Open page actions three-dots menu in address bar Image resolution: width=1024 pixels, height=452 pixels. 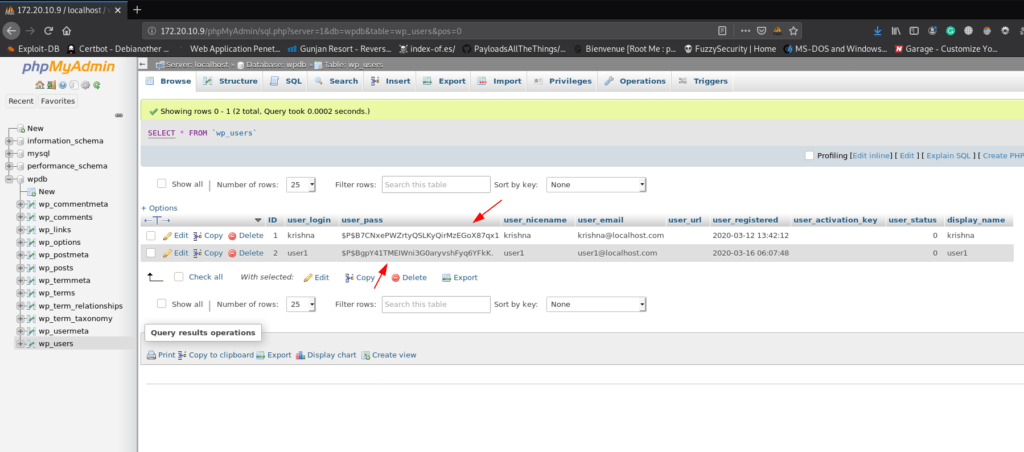(x=745, y=30)
